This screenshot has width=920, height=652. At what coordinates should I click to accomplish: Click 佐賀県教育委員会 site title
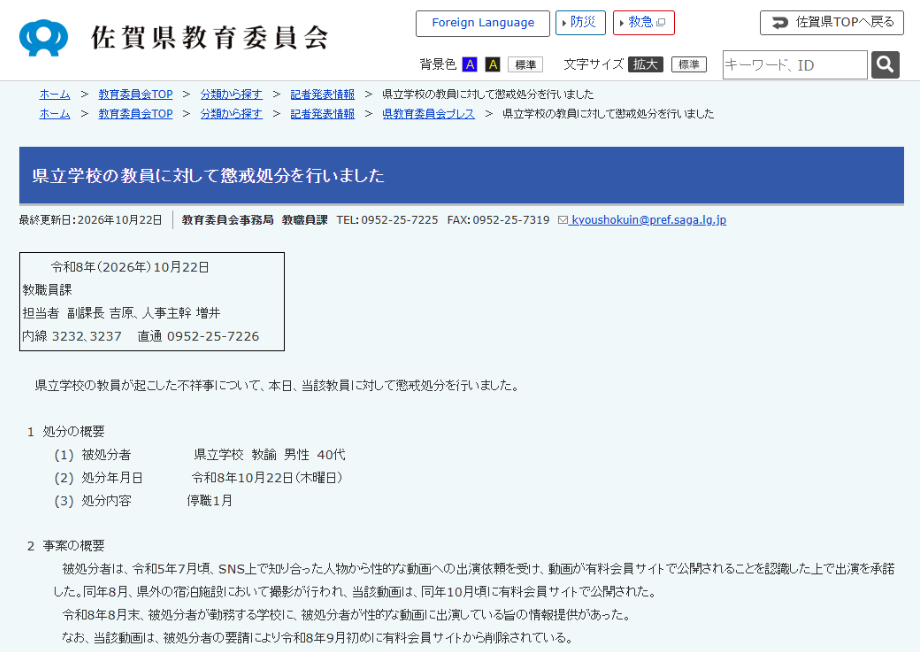coord(209,38)
